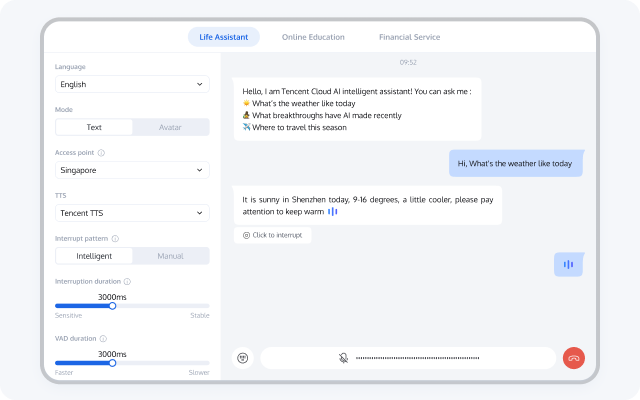Click the VAD duration info icon
This screenshot has width=640, height=400.
(x=104, y=339)
